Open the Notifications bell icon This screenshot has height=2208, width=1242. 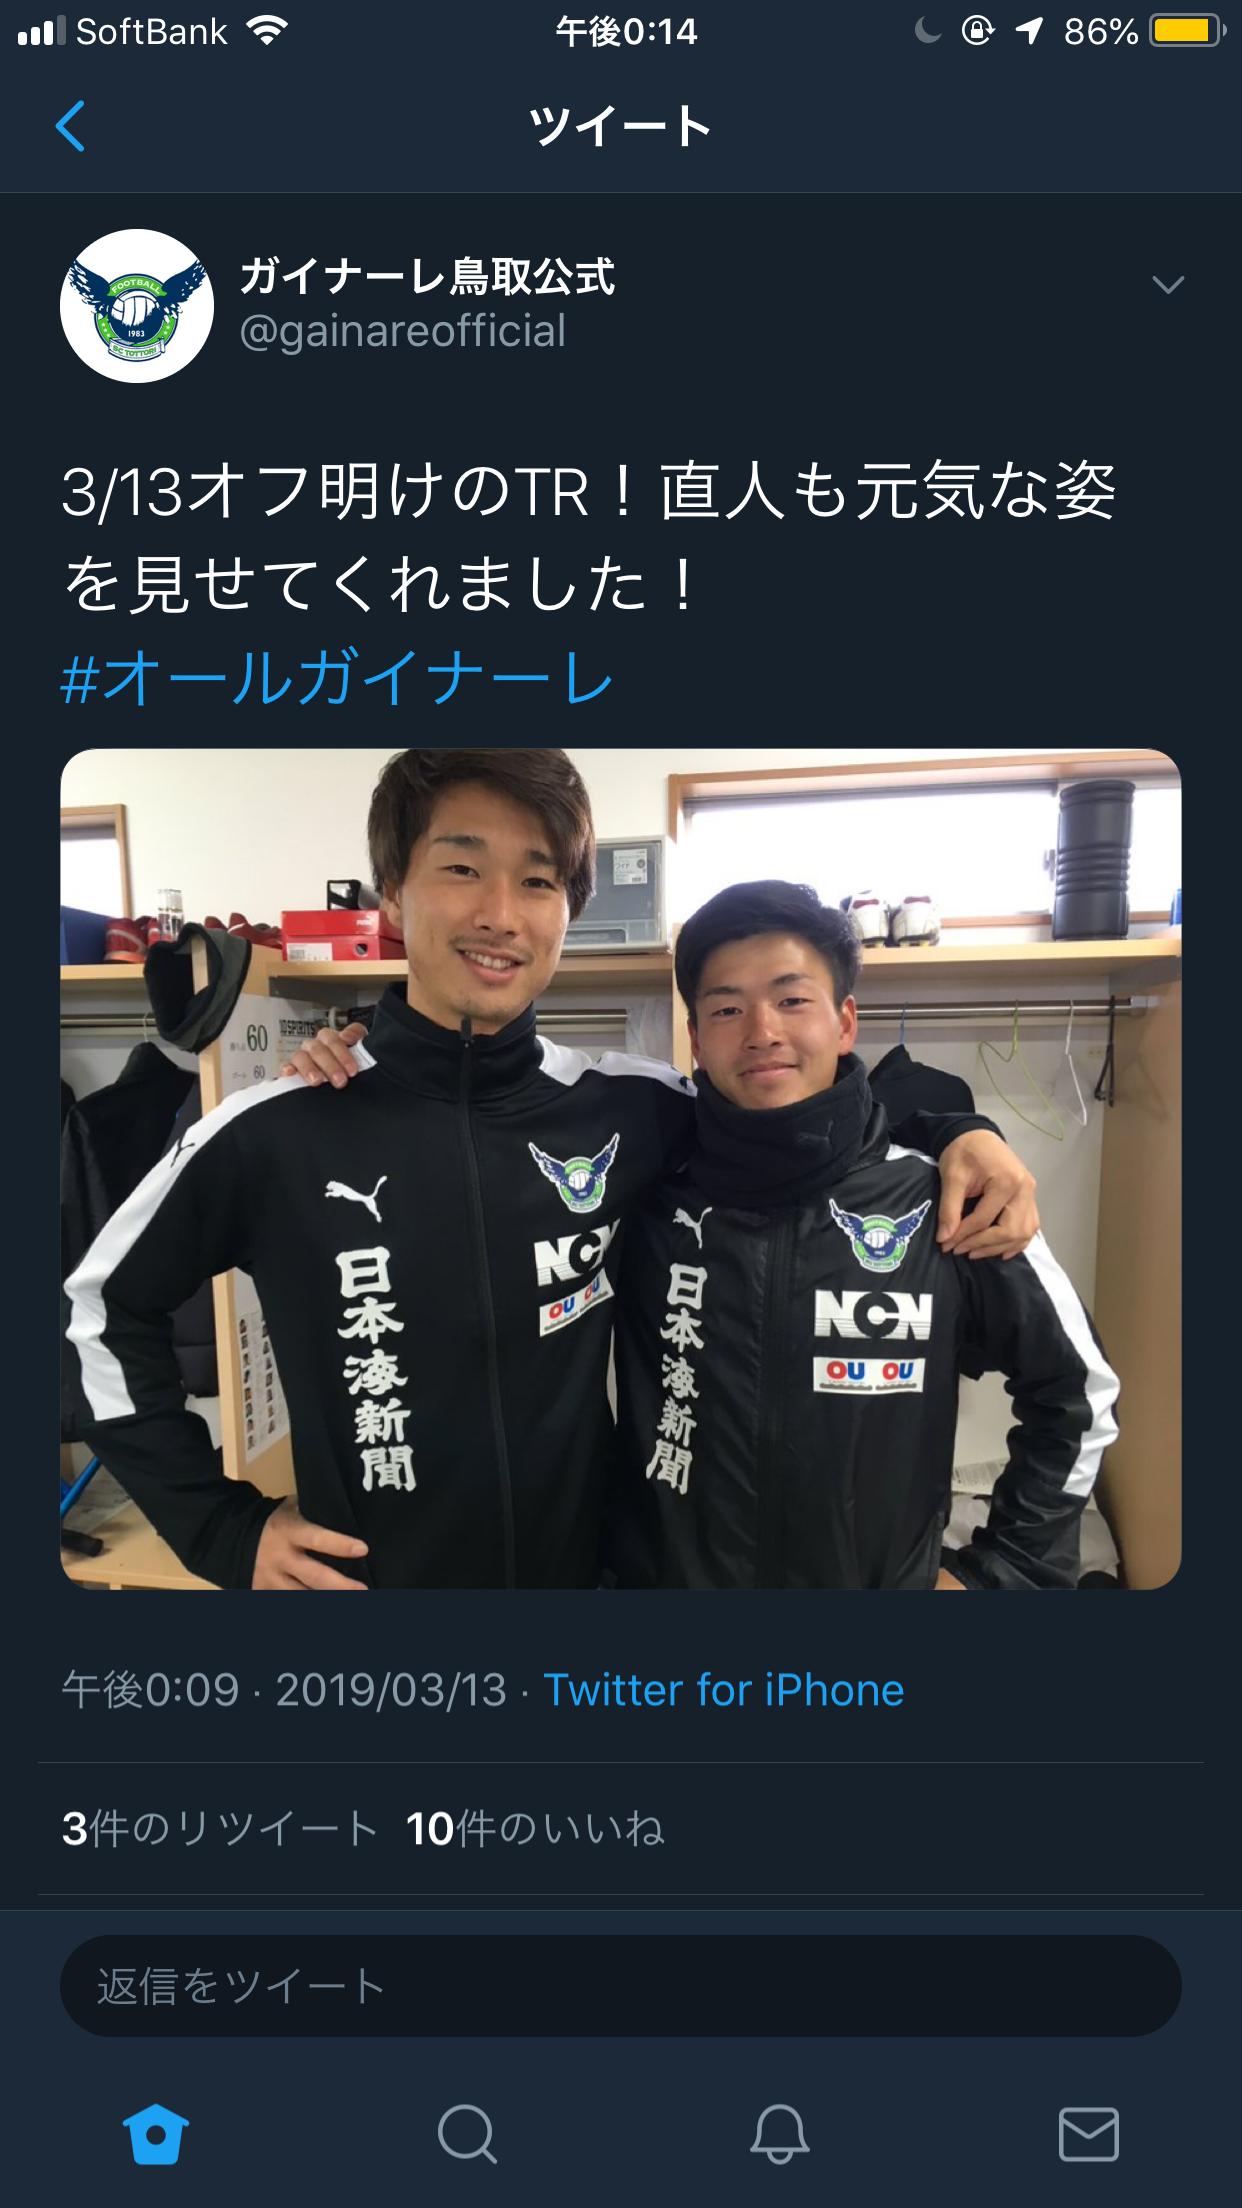pyautogui.click(x=779, y=2134)
